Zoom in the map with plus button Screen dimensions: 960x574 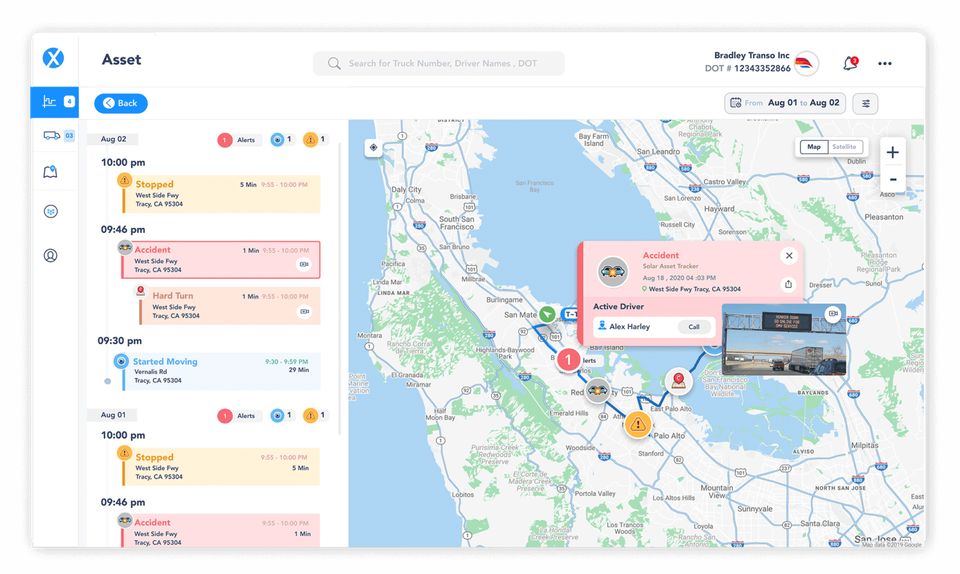pos(893,152)
